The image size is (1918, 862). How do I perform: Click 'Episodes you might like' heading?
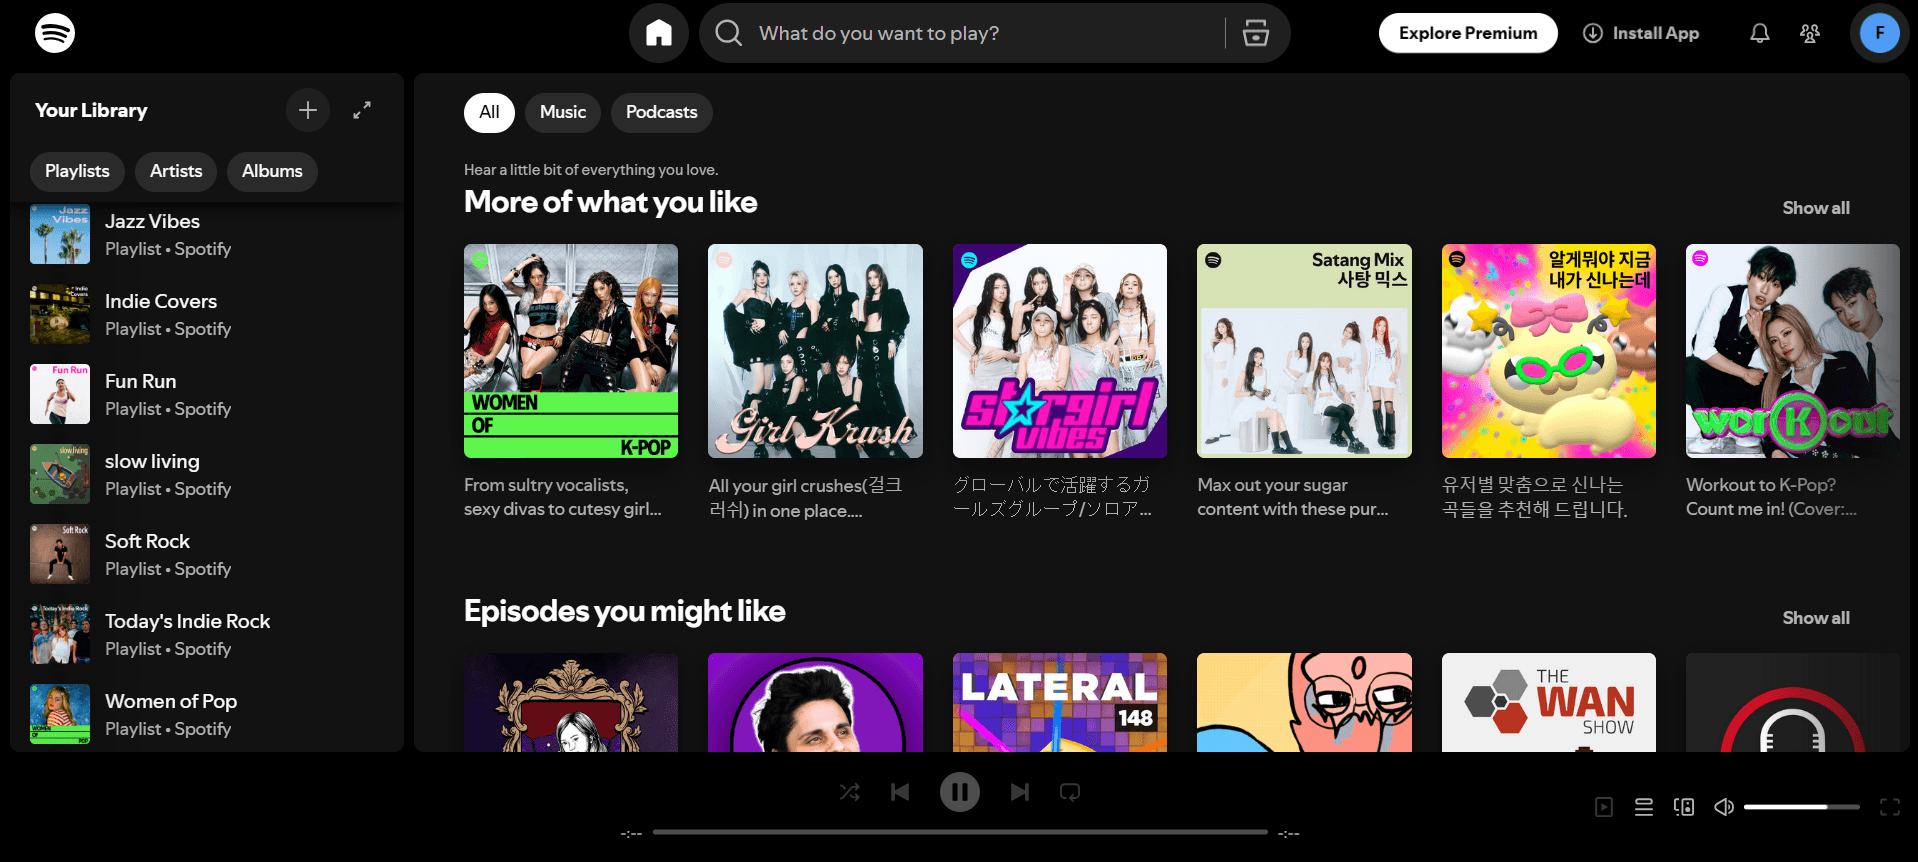click(x=624, y=611)
